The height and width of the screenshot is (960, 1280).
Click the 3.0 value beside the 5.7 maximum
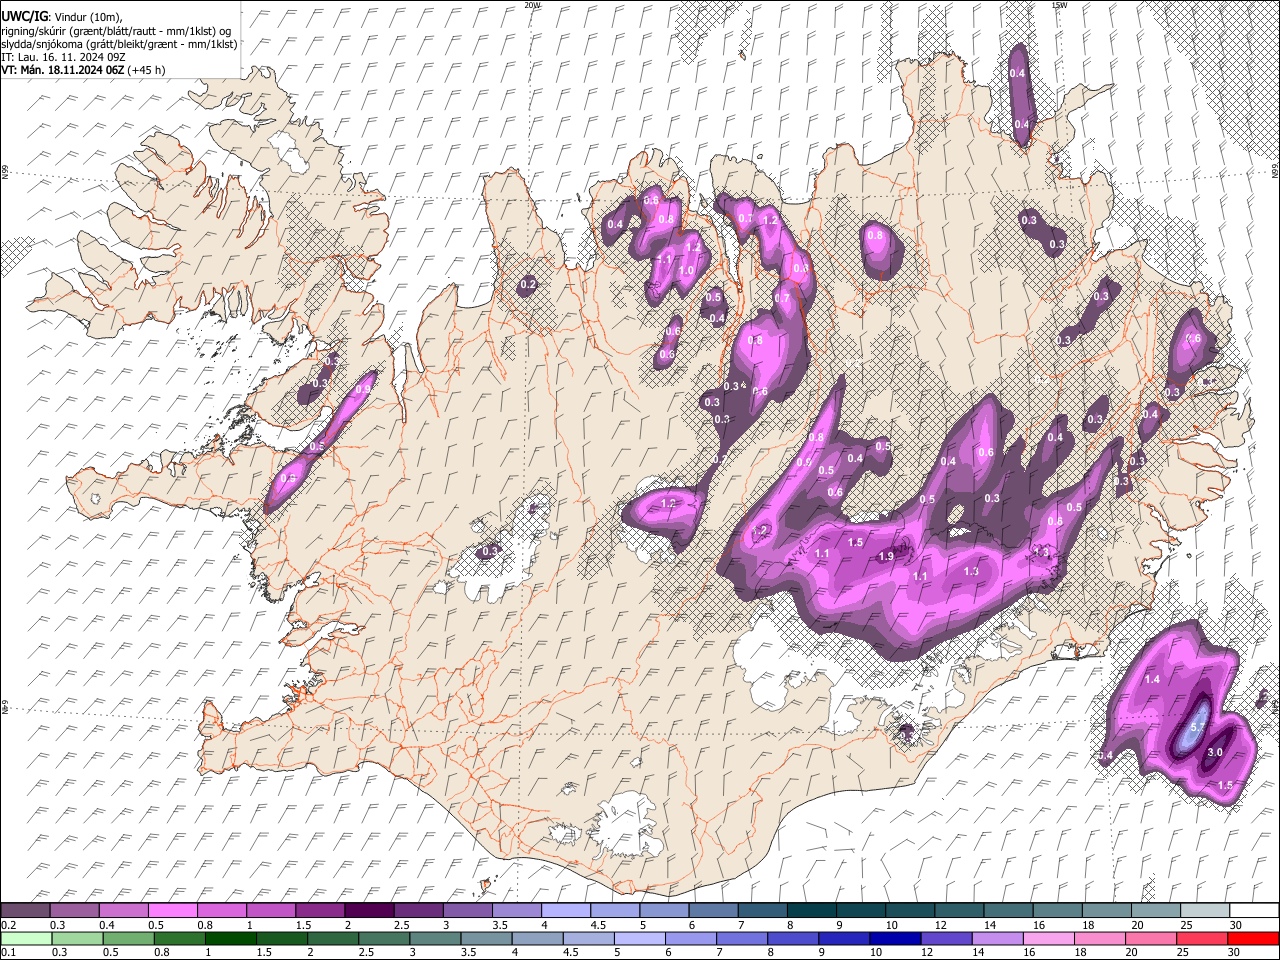click(1216, 752)
